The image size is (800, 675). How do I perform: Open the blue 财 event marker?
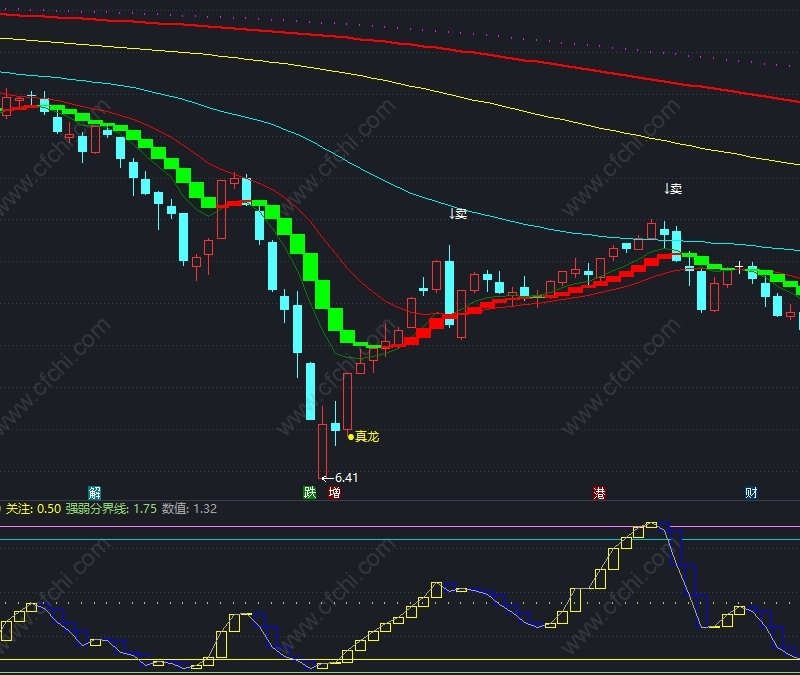click(751, 493)
